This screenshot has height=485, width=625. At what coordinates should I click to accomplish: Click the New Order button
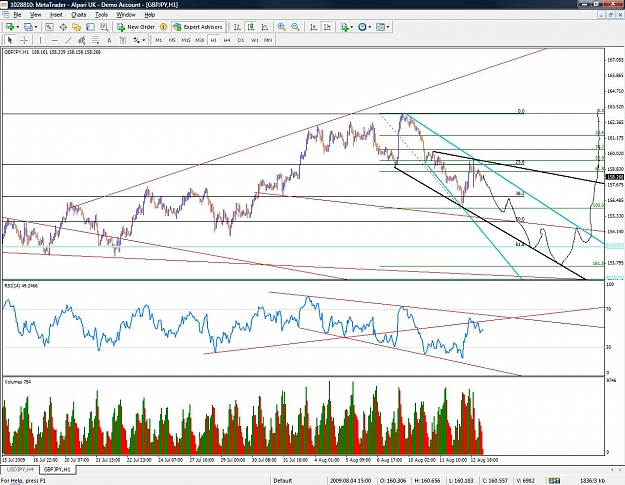[136, 27]
